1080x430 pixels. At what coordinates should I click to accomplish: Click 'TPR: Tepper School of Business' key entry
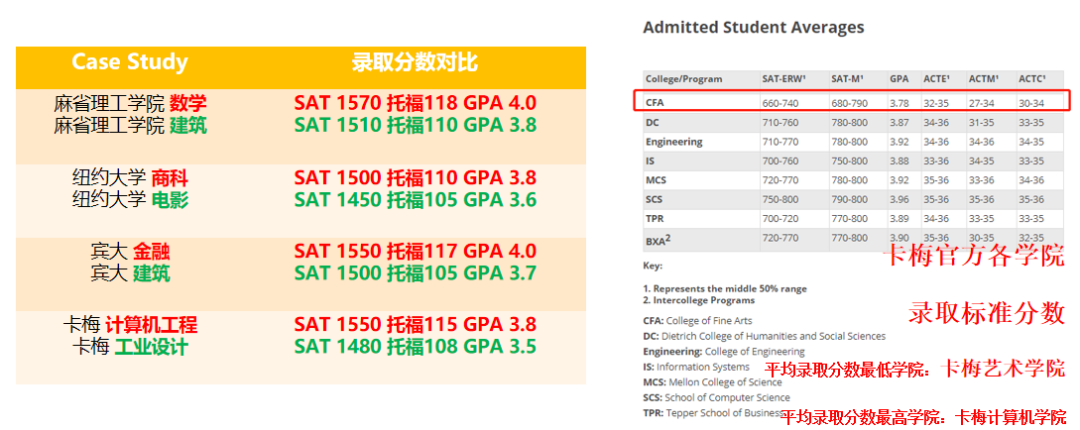click(x=711, y=413)
